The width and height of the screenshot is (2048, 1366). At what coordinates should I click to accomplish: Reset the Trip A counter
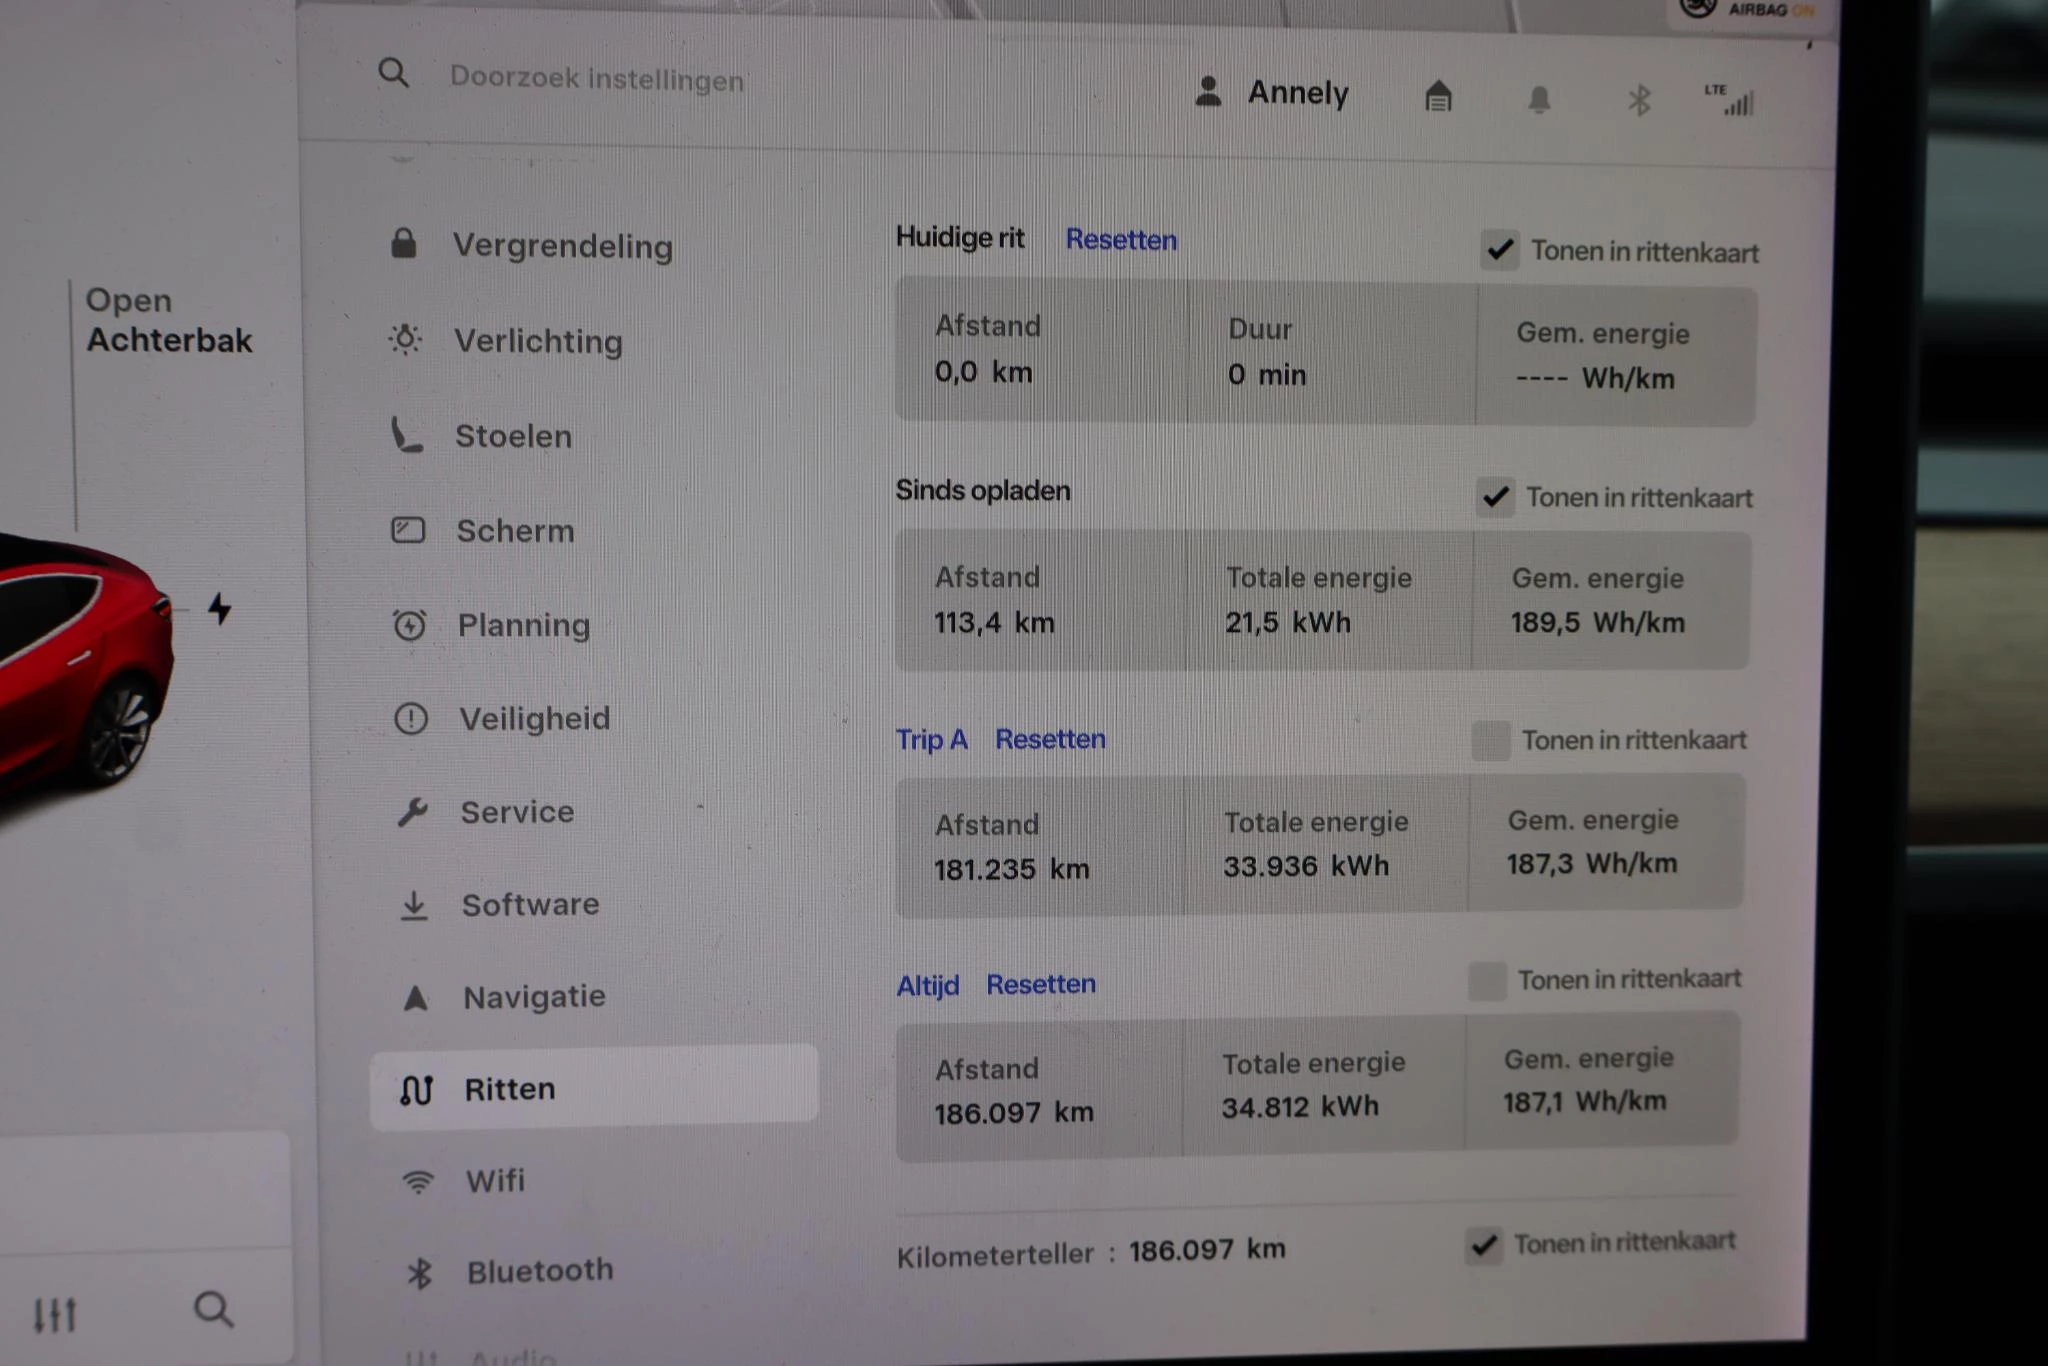[x=1049, y=740]
